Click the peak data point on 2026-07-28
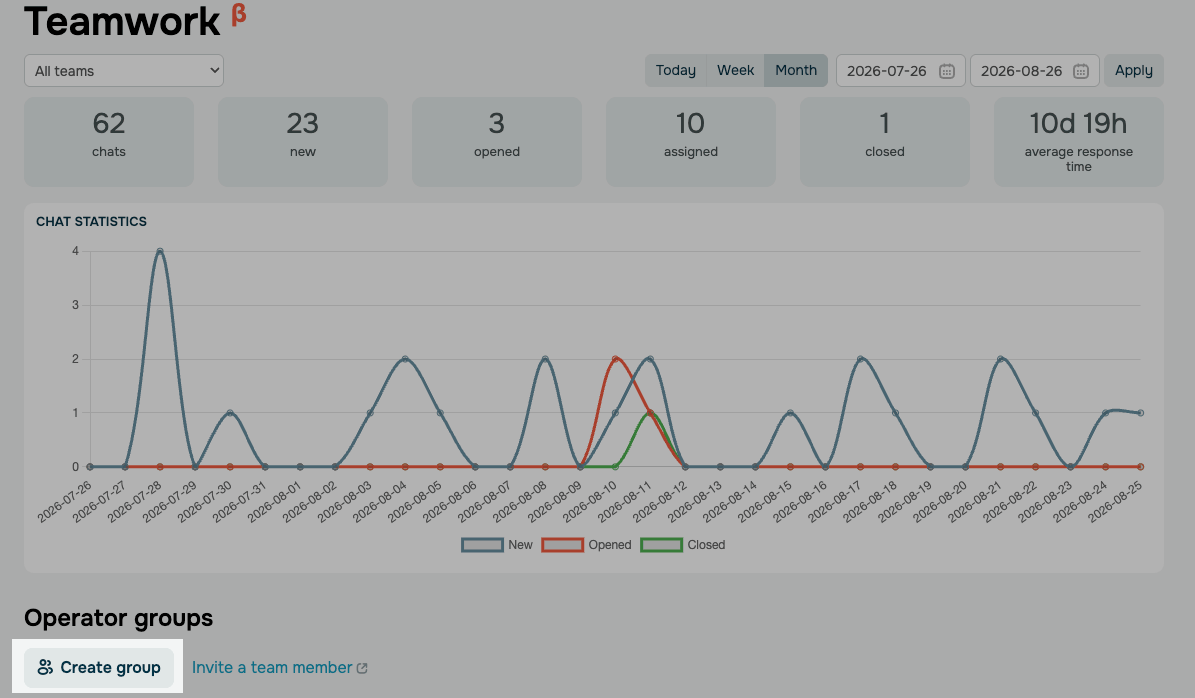This screenshot has height=698, width=1195. (160, 251)
